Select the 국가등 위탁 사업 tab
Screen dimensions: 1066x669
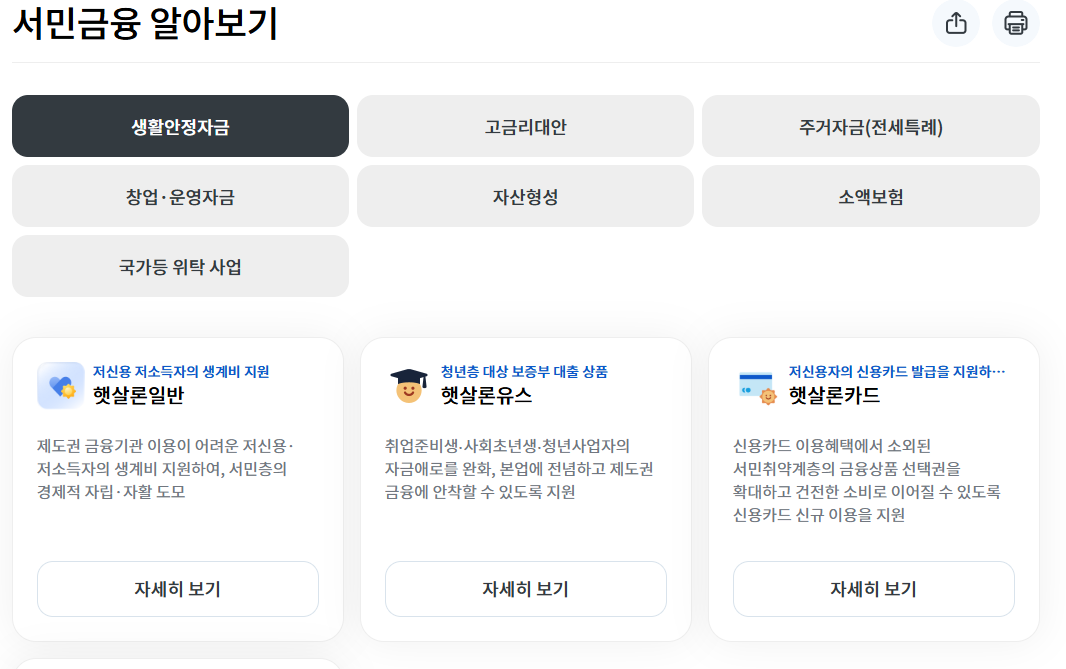180,266
